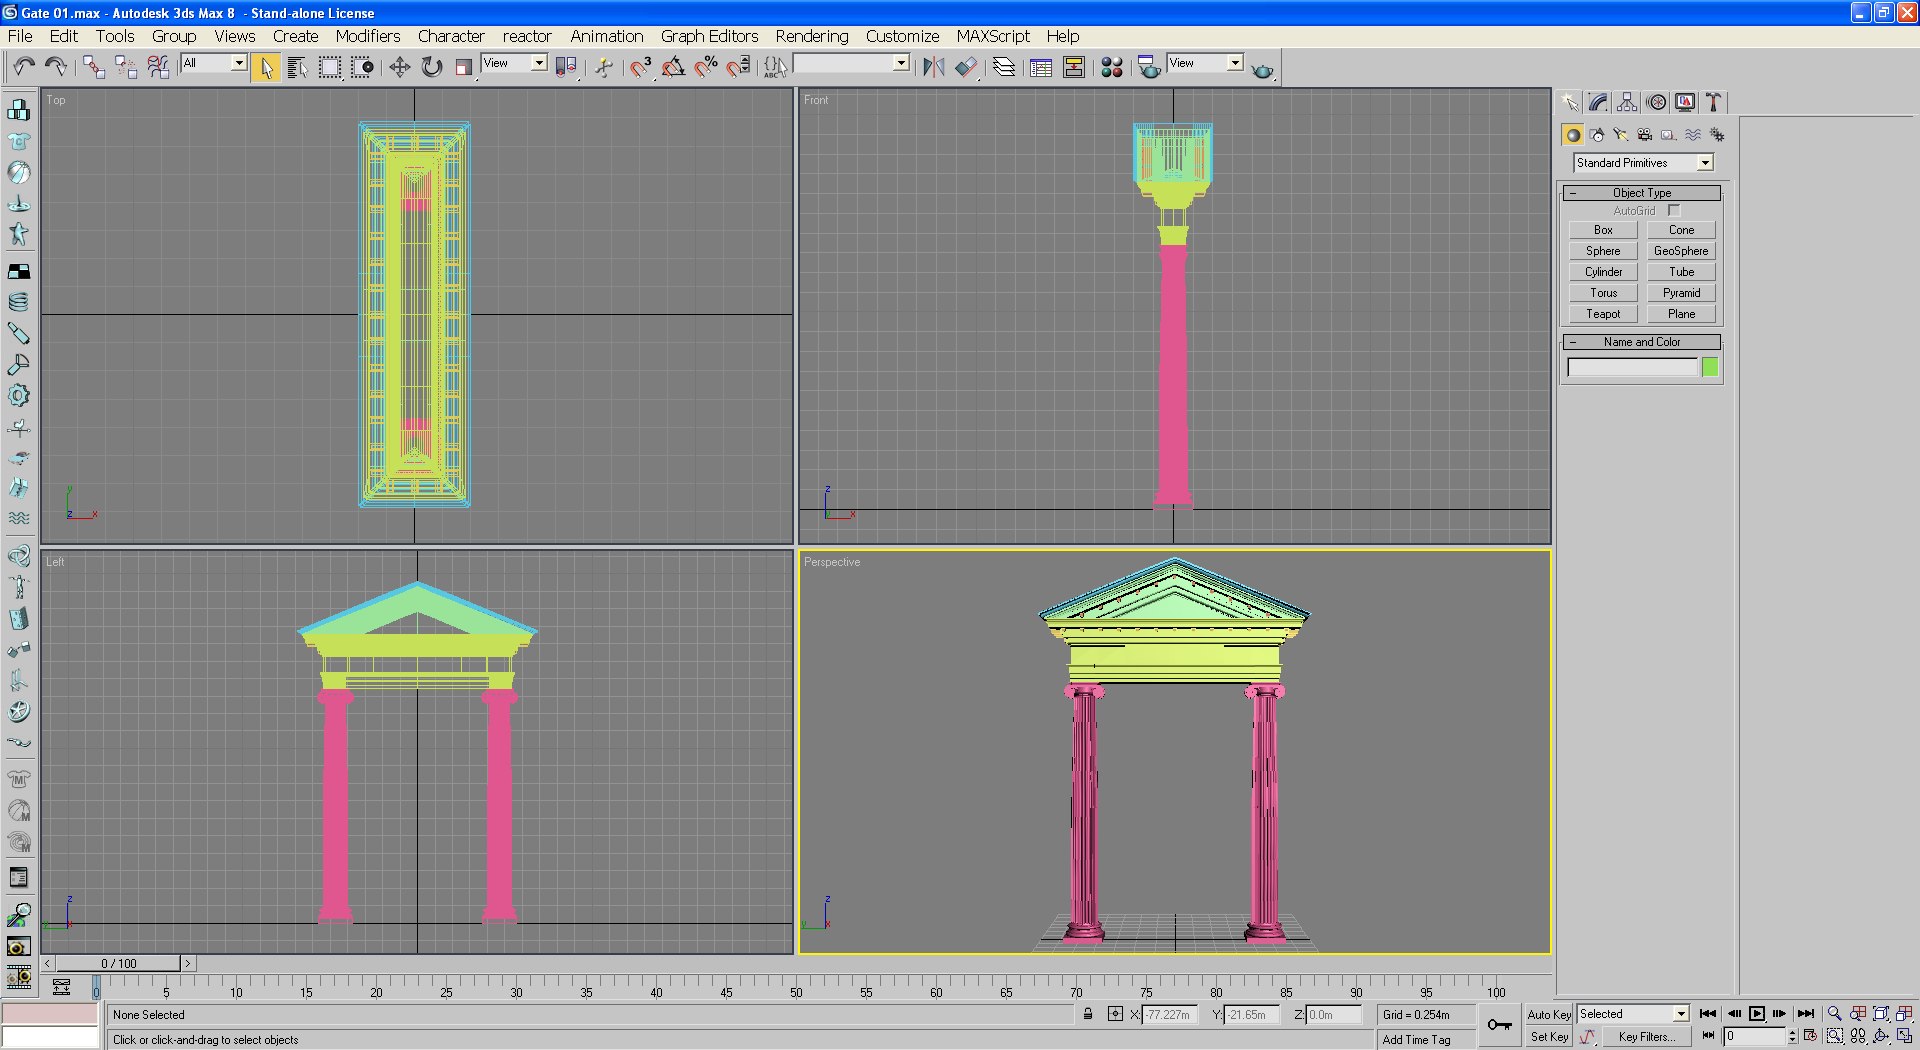Toggle Auto Key animation mode
The image size is (1920, 1050).
tap(1549, 1014)
